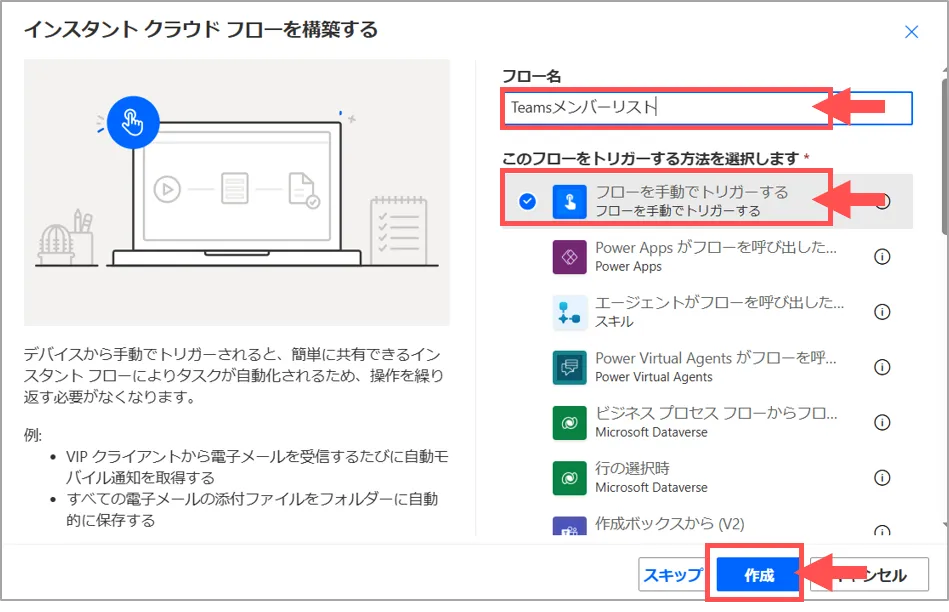Click the manual trigger flow icon
This screenshot has width=949, height=612.
(x=569, y=201)
